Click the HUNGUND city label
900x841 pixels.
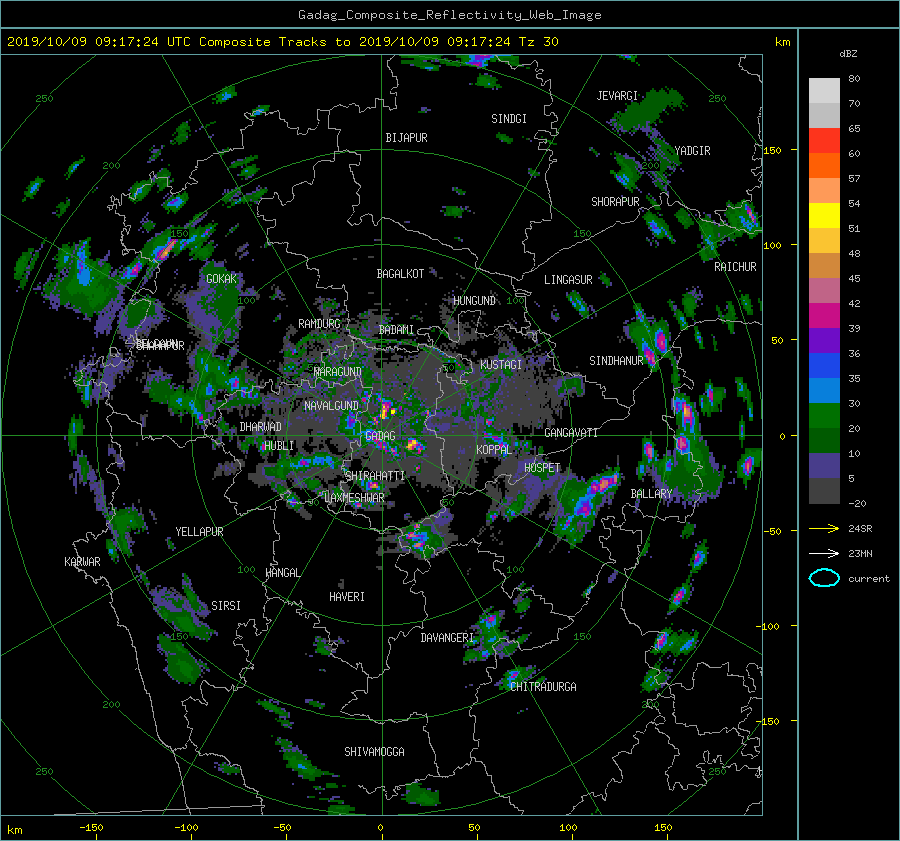point(474,301)
